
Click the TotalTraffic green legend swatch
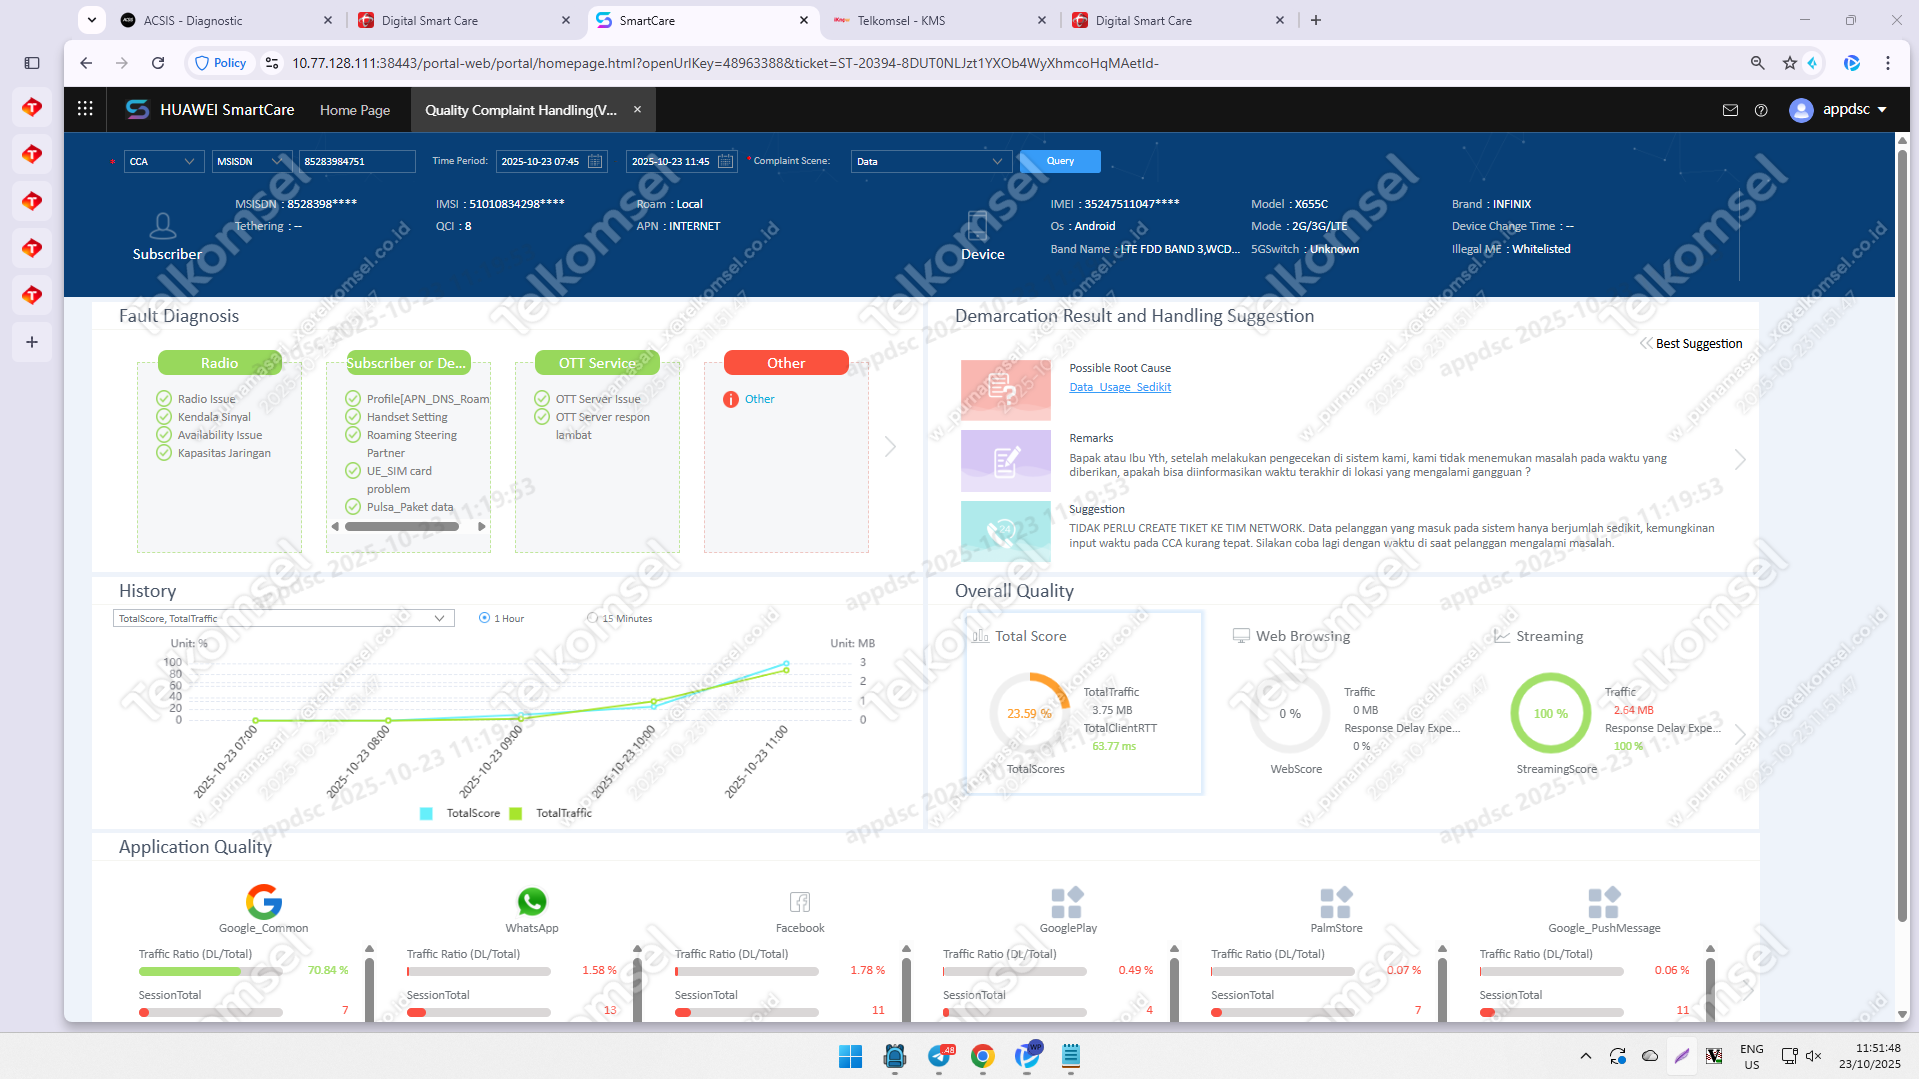click(x=516, y=814)
